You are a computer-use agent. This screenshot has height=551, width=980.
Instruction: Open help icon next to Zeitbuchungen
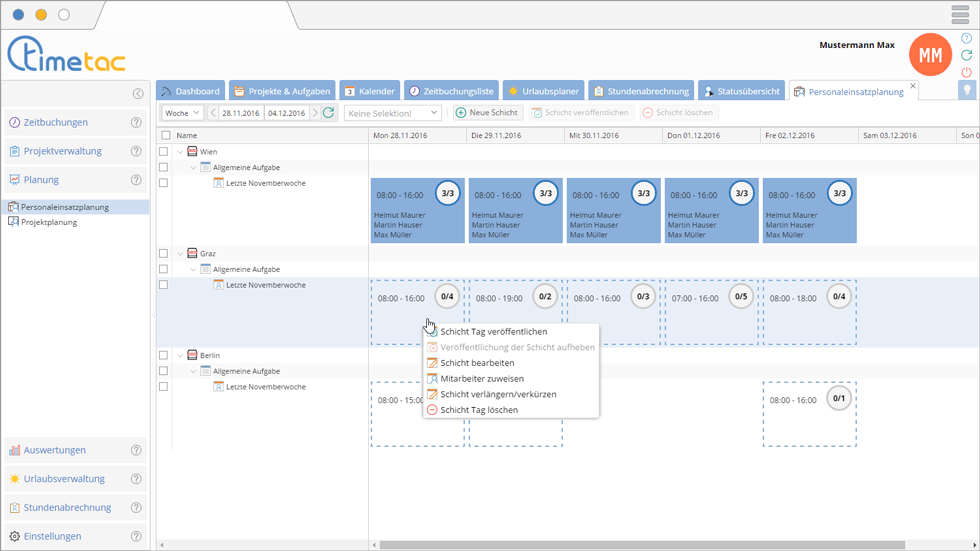click(136, 123)
